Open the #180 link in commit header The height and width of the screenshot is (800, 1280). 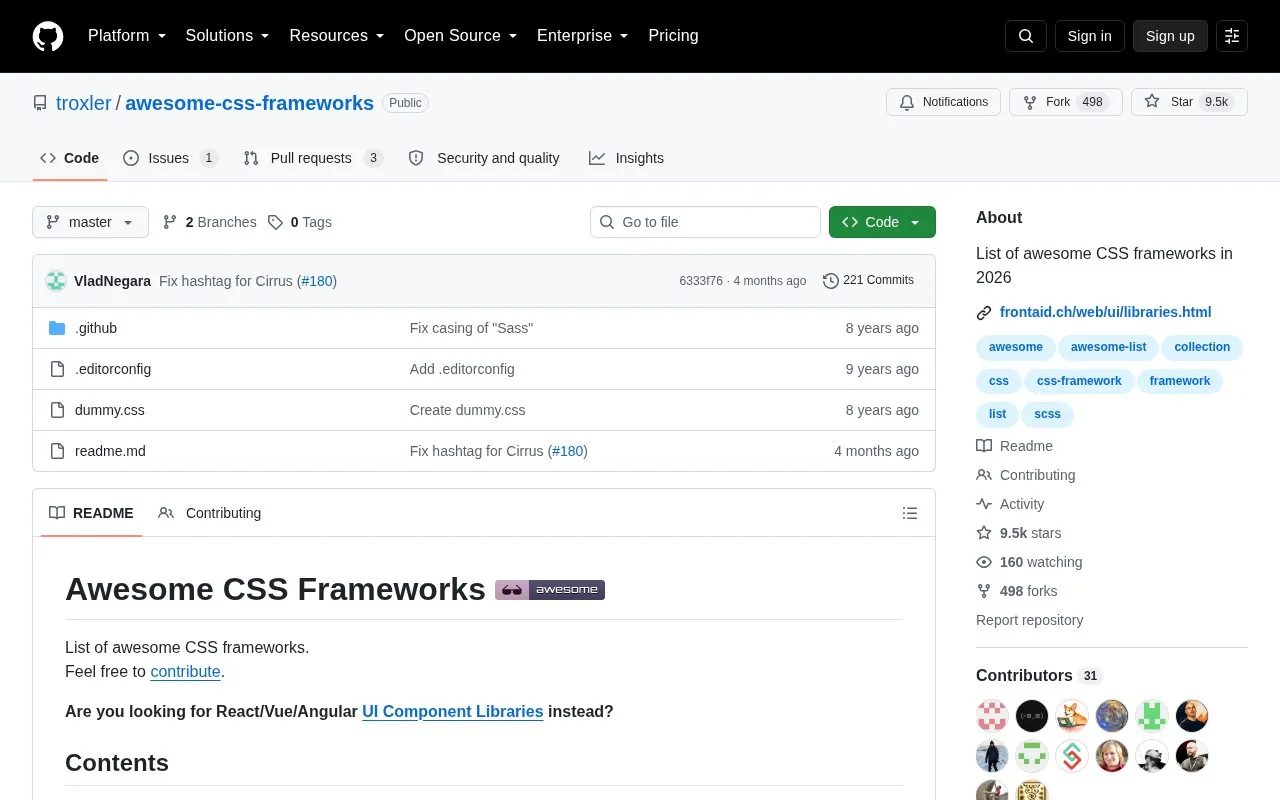click(317, 281)
